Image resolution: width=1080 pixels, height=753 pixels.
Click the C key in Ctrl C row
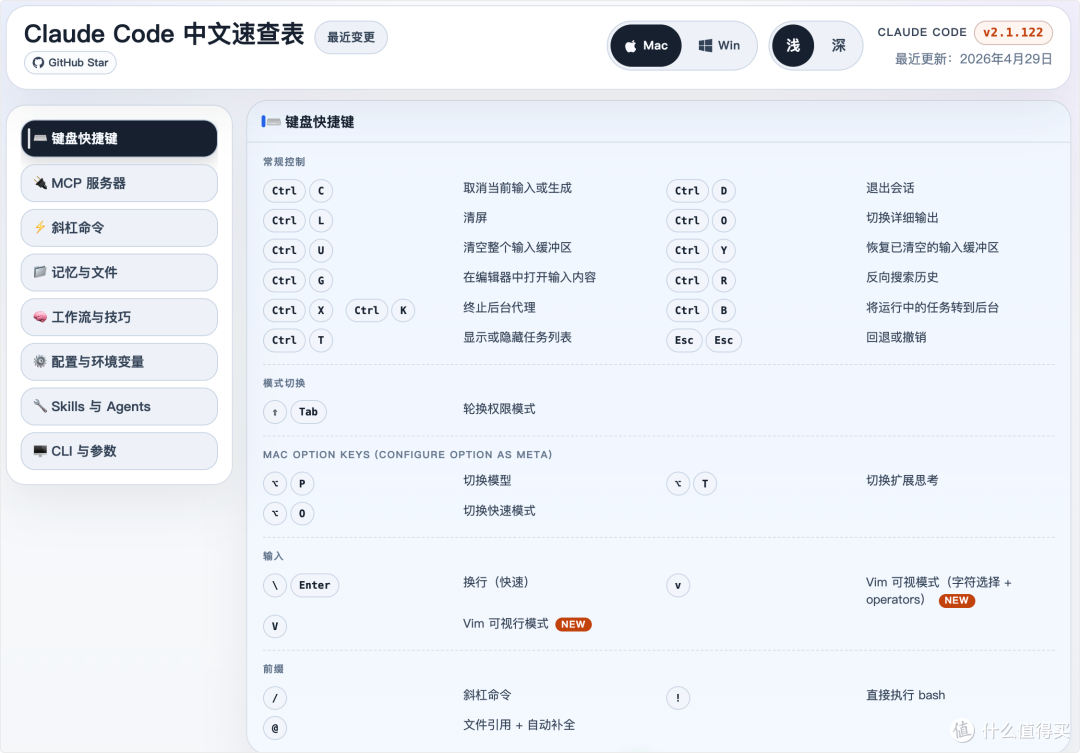[321, 191]
